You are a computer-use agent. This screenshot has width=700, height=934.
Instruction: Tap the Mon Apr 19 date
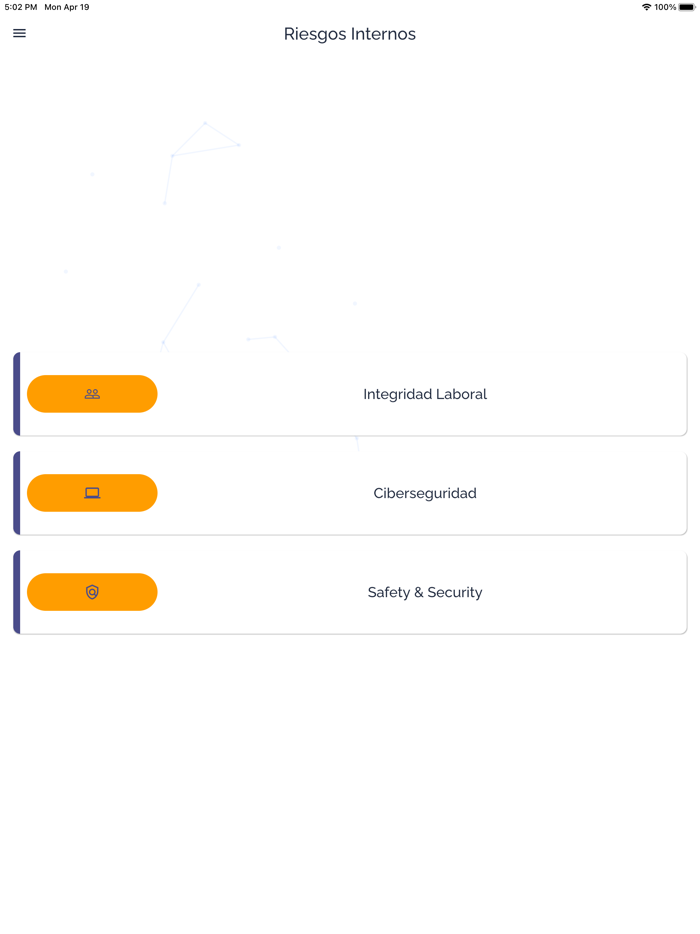point(67,7)
